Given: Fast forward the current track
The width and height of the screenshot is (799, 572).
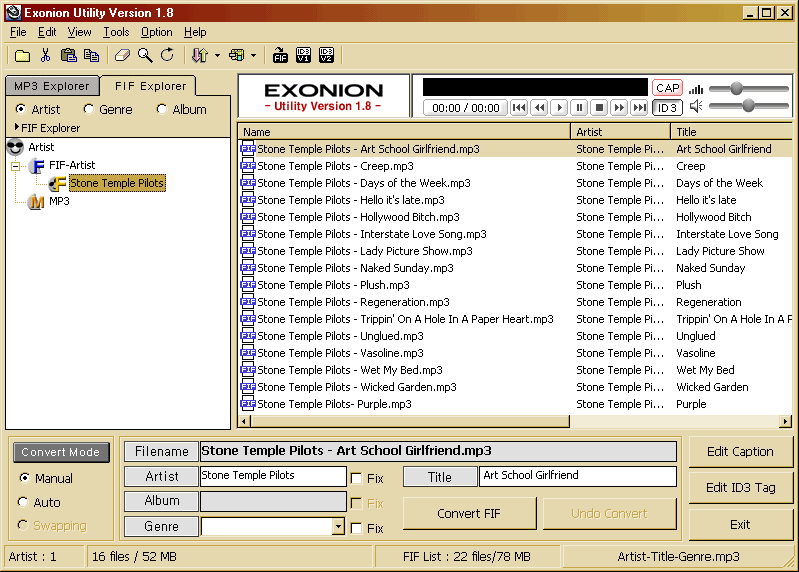Looking at the screenshot, I should [619, 107].
